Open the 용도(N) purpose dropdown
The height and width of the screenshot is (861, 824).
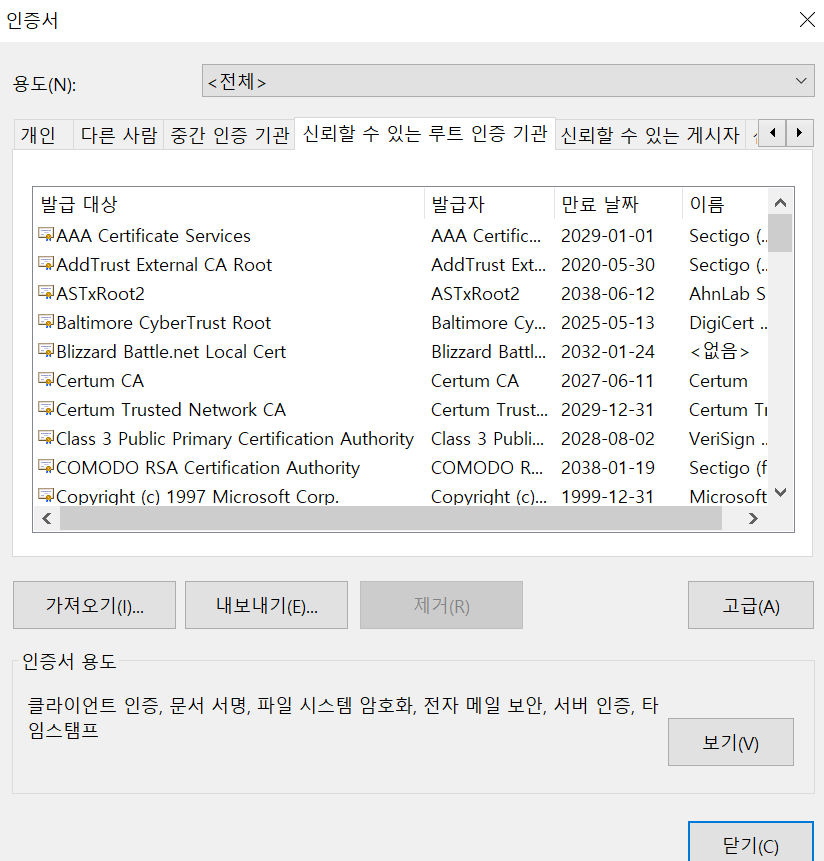coord(508,81)
